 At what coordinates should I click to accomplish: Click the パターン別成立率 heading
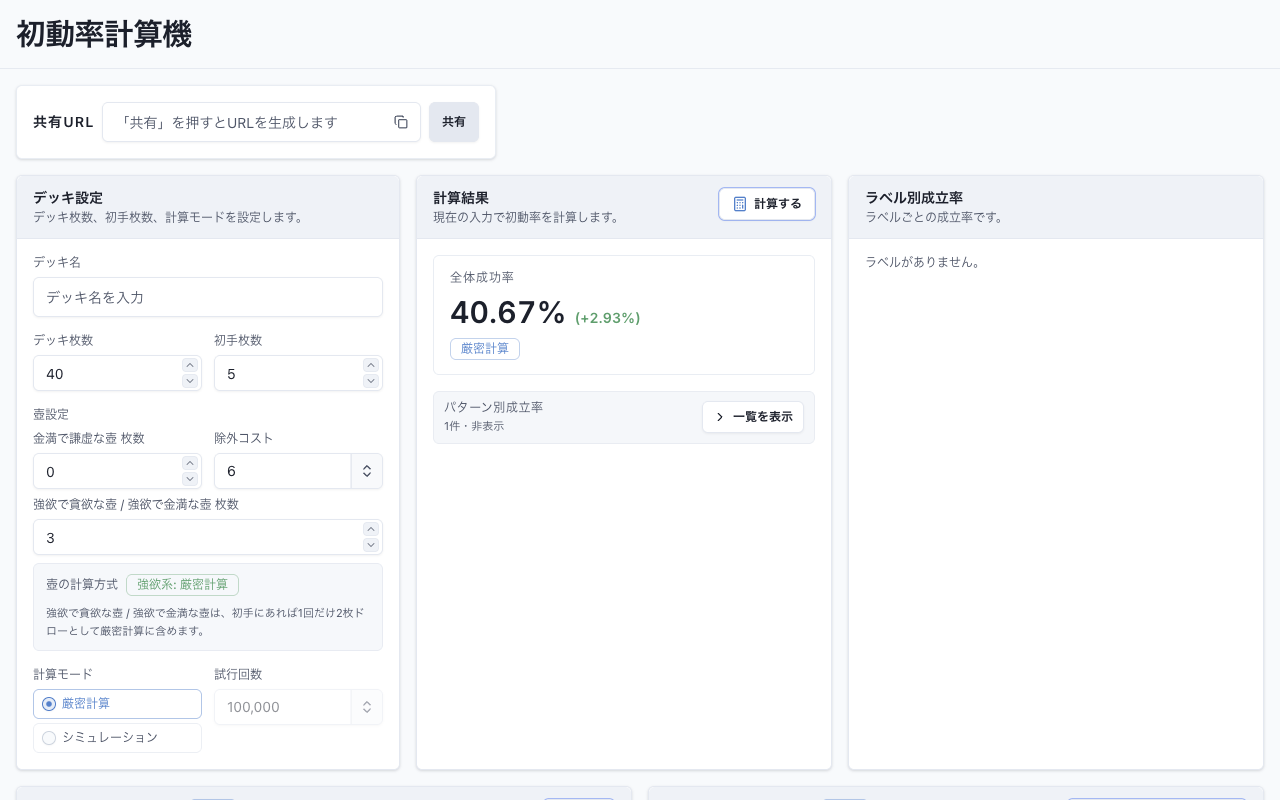point(494,407)
